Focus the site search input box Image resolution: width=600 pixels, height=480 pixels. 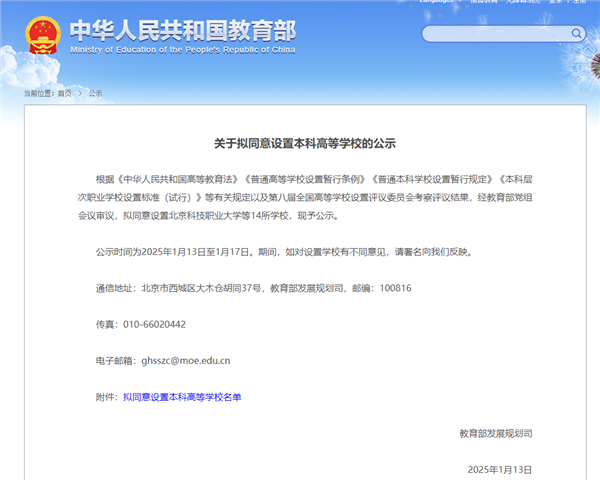pyautogui.click(x=490, y=35)
